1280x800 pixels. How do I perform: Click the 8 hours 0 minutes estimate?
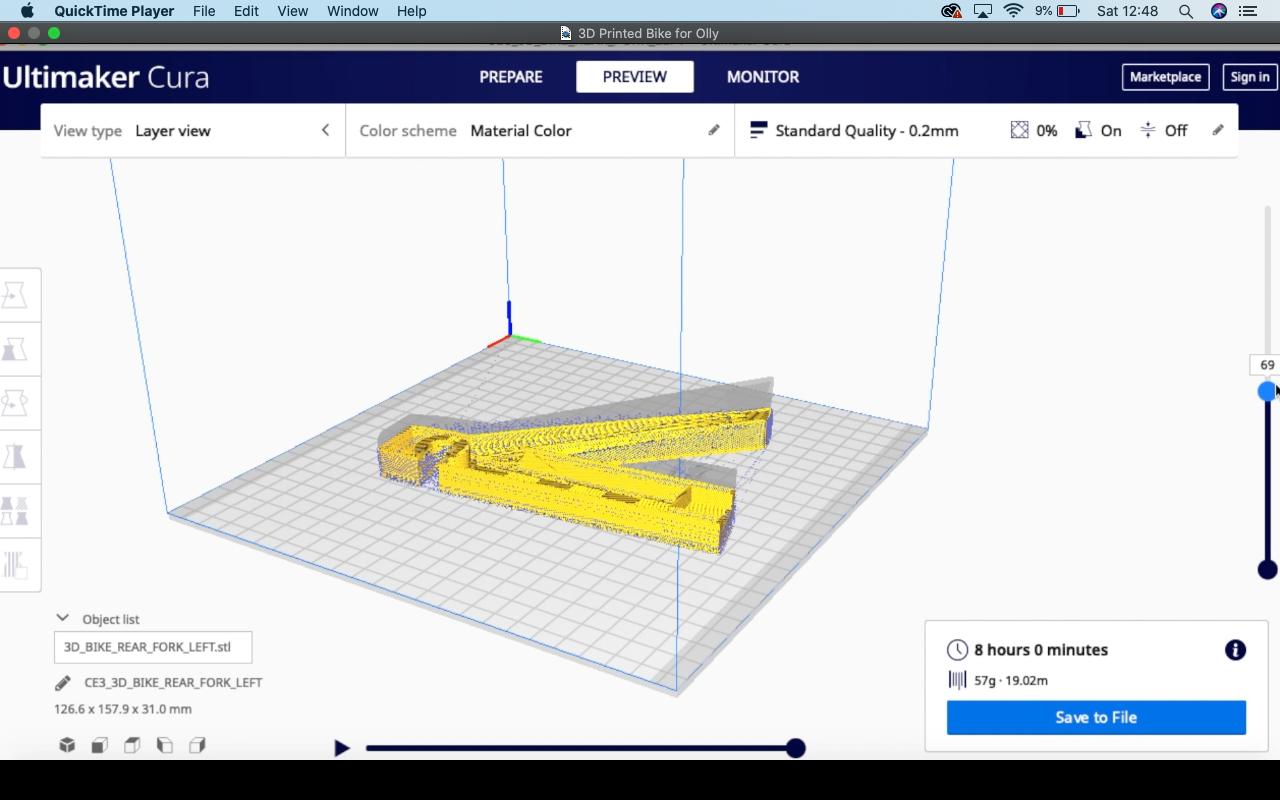[x=1041, y=650]
